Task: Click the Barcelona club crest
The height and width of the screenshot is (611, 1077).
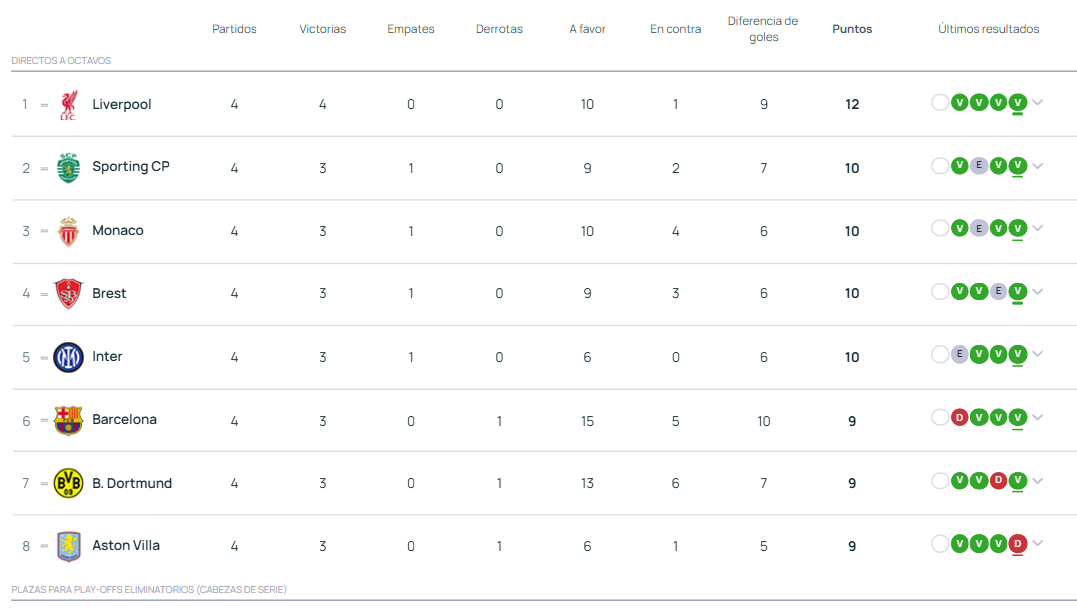Action: click(68, 420)
